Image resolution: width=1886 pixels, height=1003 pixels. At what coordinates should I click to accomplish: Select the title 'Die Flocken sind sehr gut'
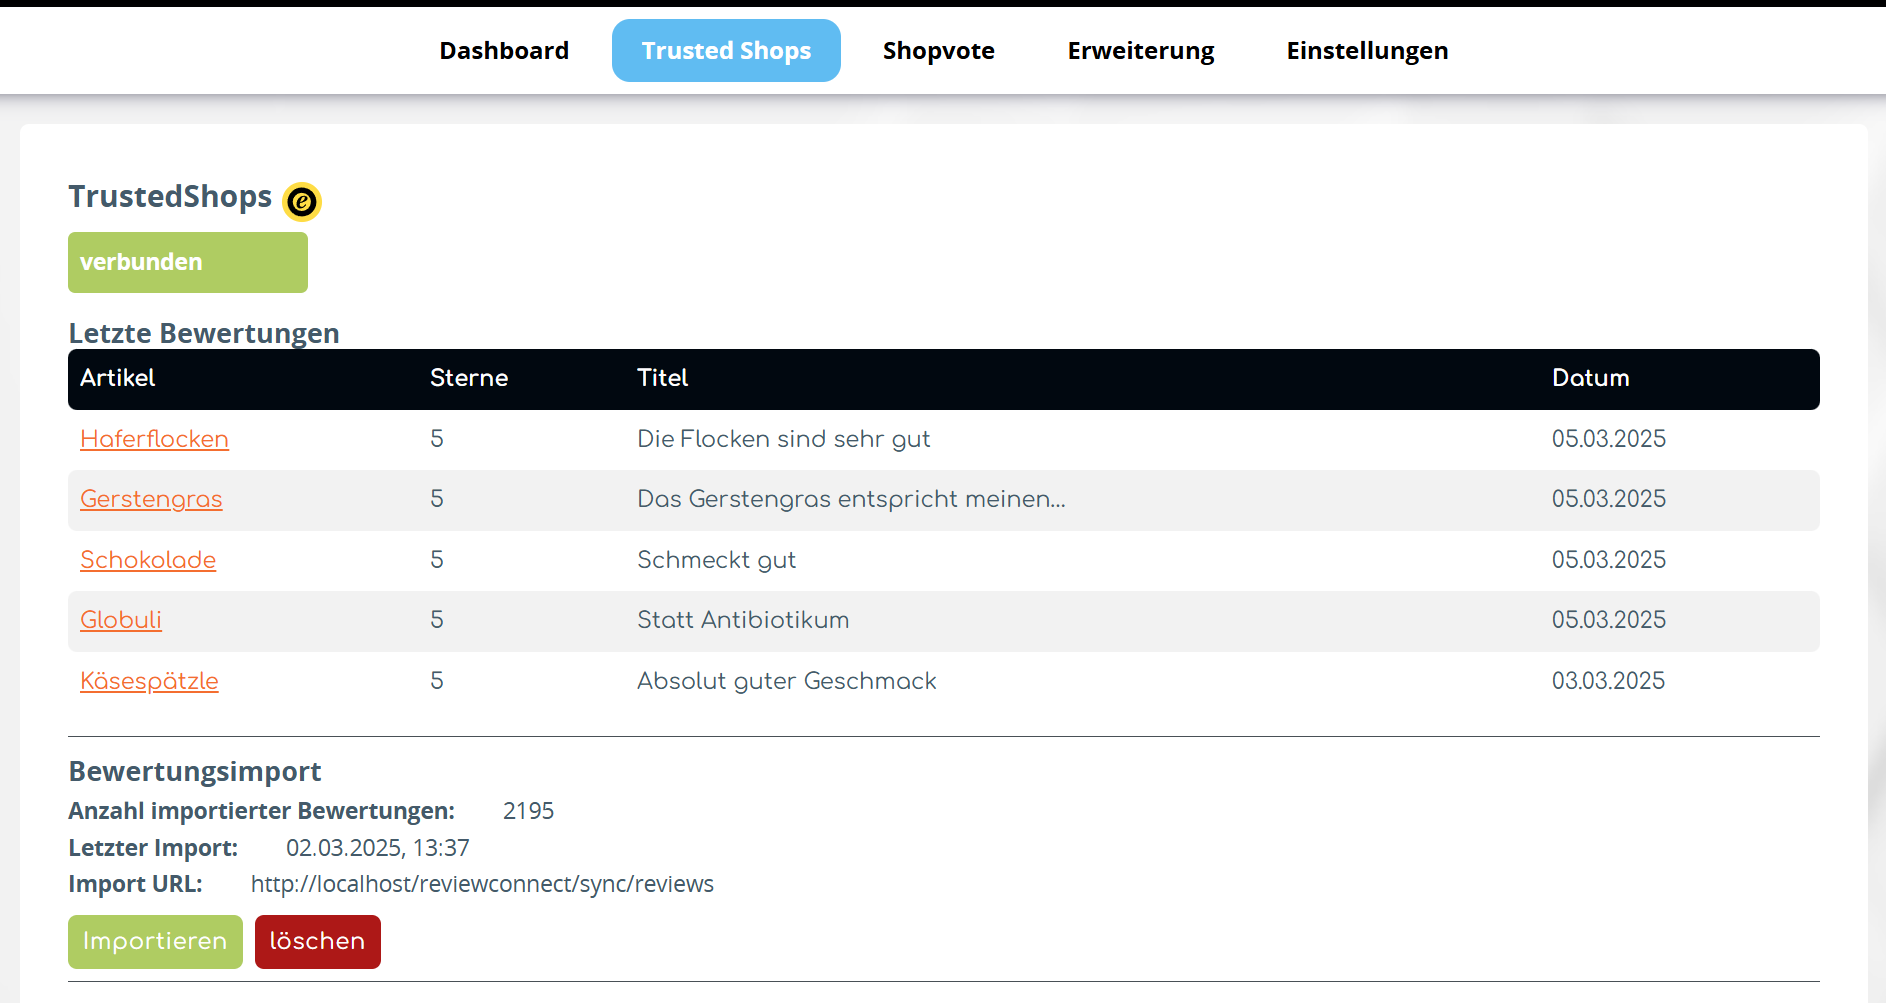784,439
